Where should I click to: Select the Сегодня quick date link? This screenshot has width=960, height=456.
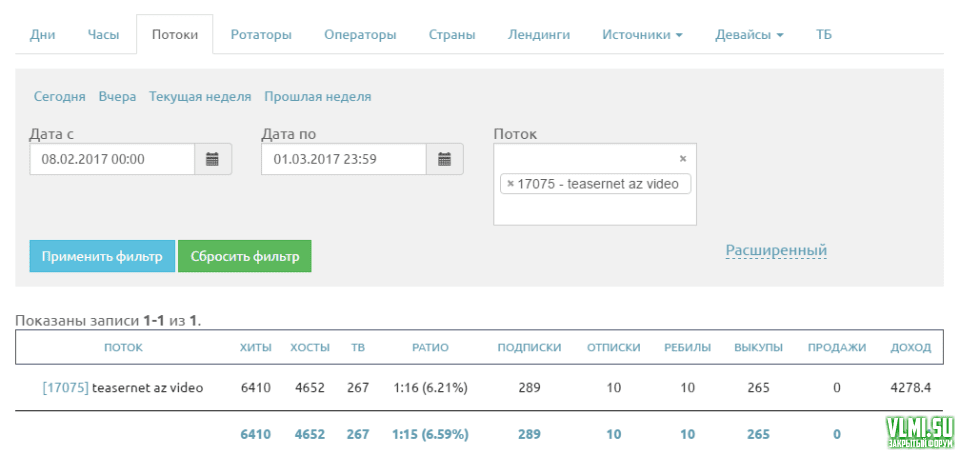(59, 97)
